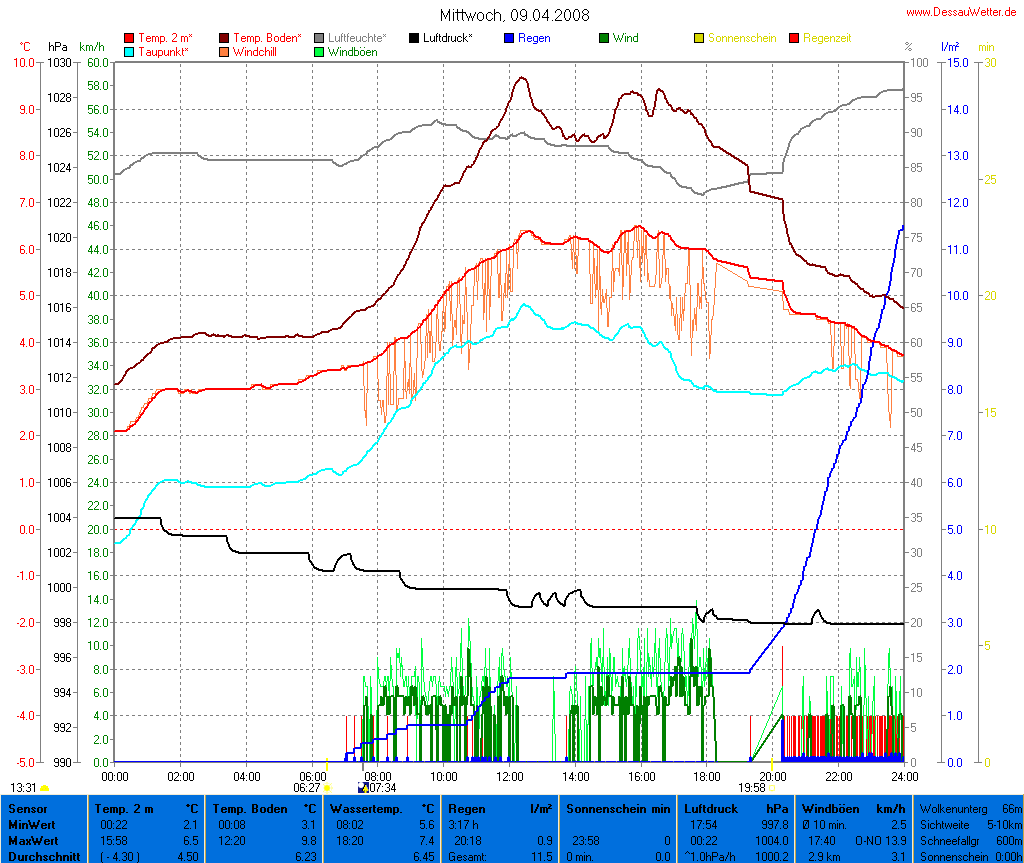Click the blue Regen legend square
This screenshot has height=863, width=1024.
(x=509, y=38)
